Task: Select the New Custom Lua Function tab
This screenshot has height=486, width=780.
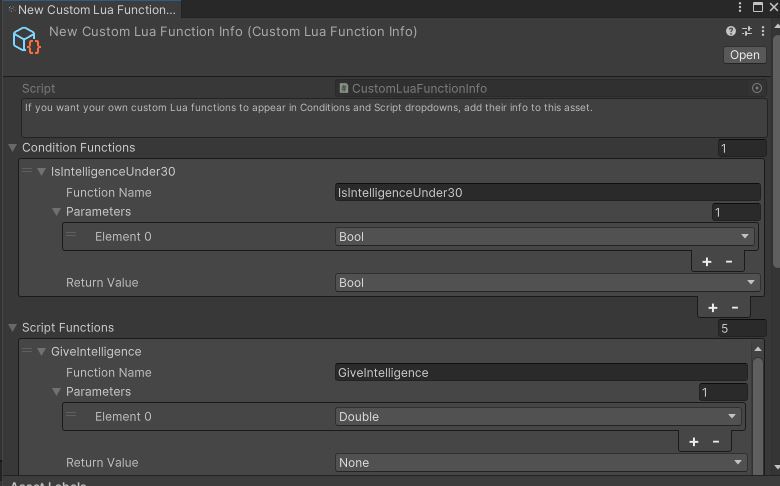Action: 92,9
